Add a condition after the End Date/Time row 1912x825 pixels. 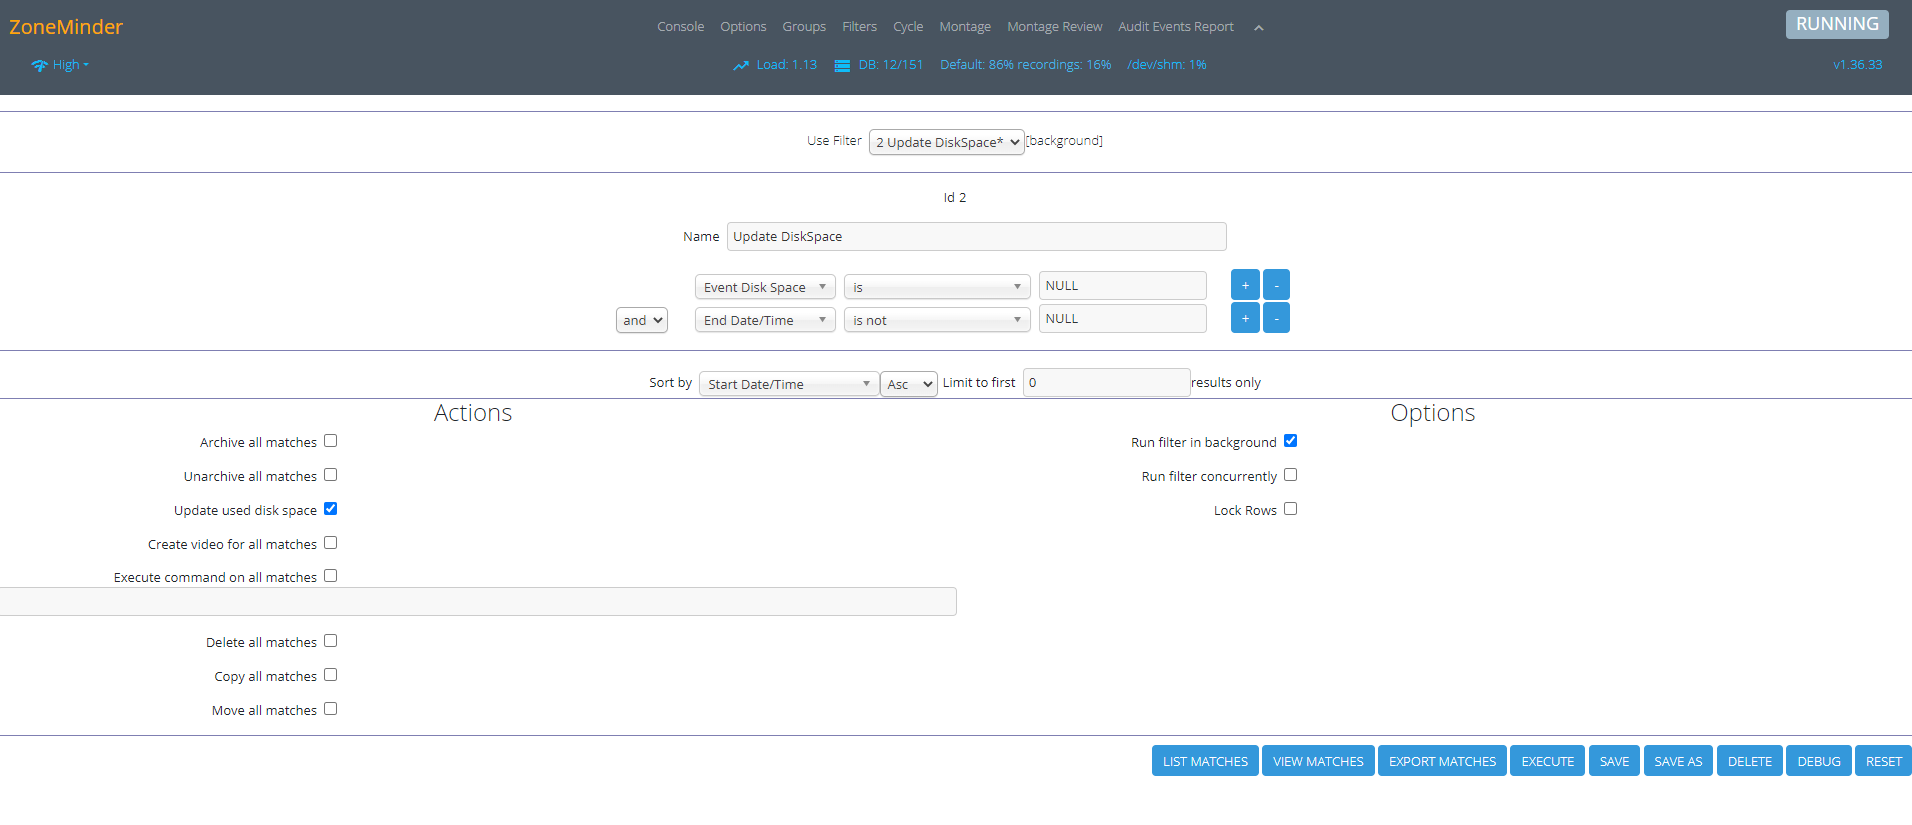(1244, 318)
